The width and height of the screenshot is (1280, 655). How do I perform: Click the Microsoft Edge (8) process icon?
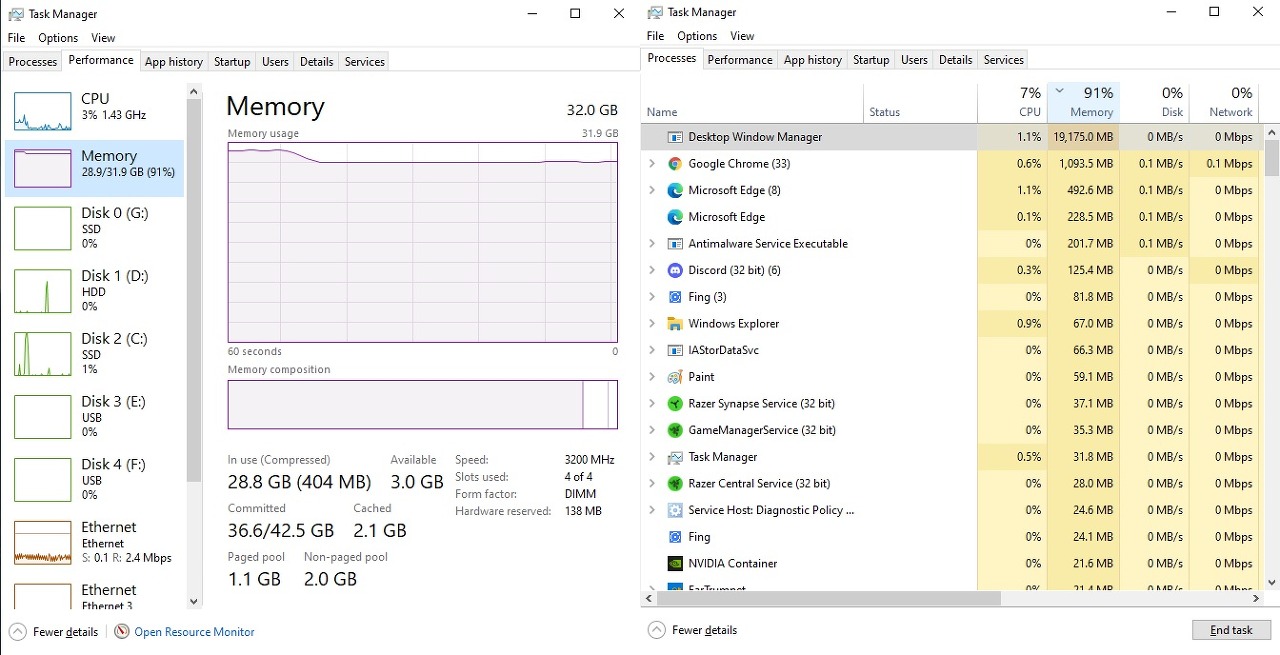tap(675, 190)
